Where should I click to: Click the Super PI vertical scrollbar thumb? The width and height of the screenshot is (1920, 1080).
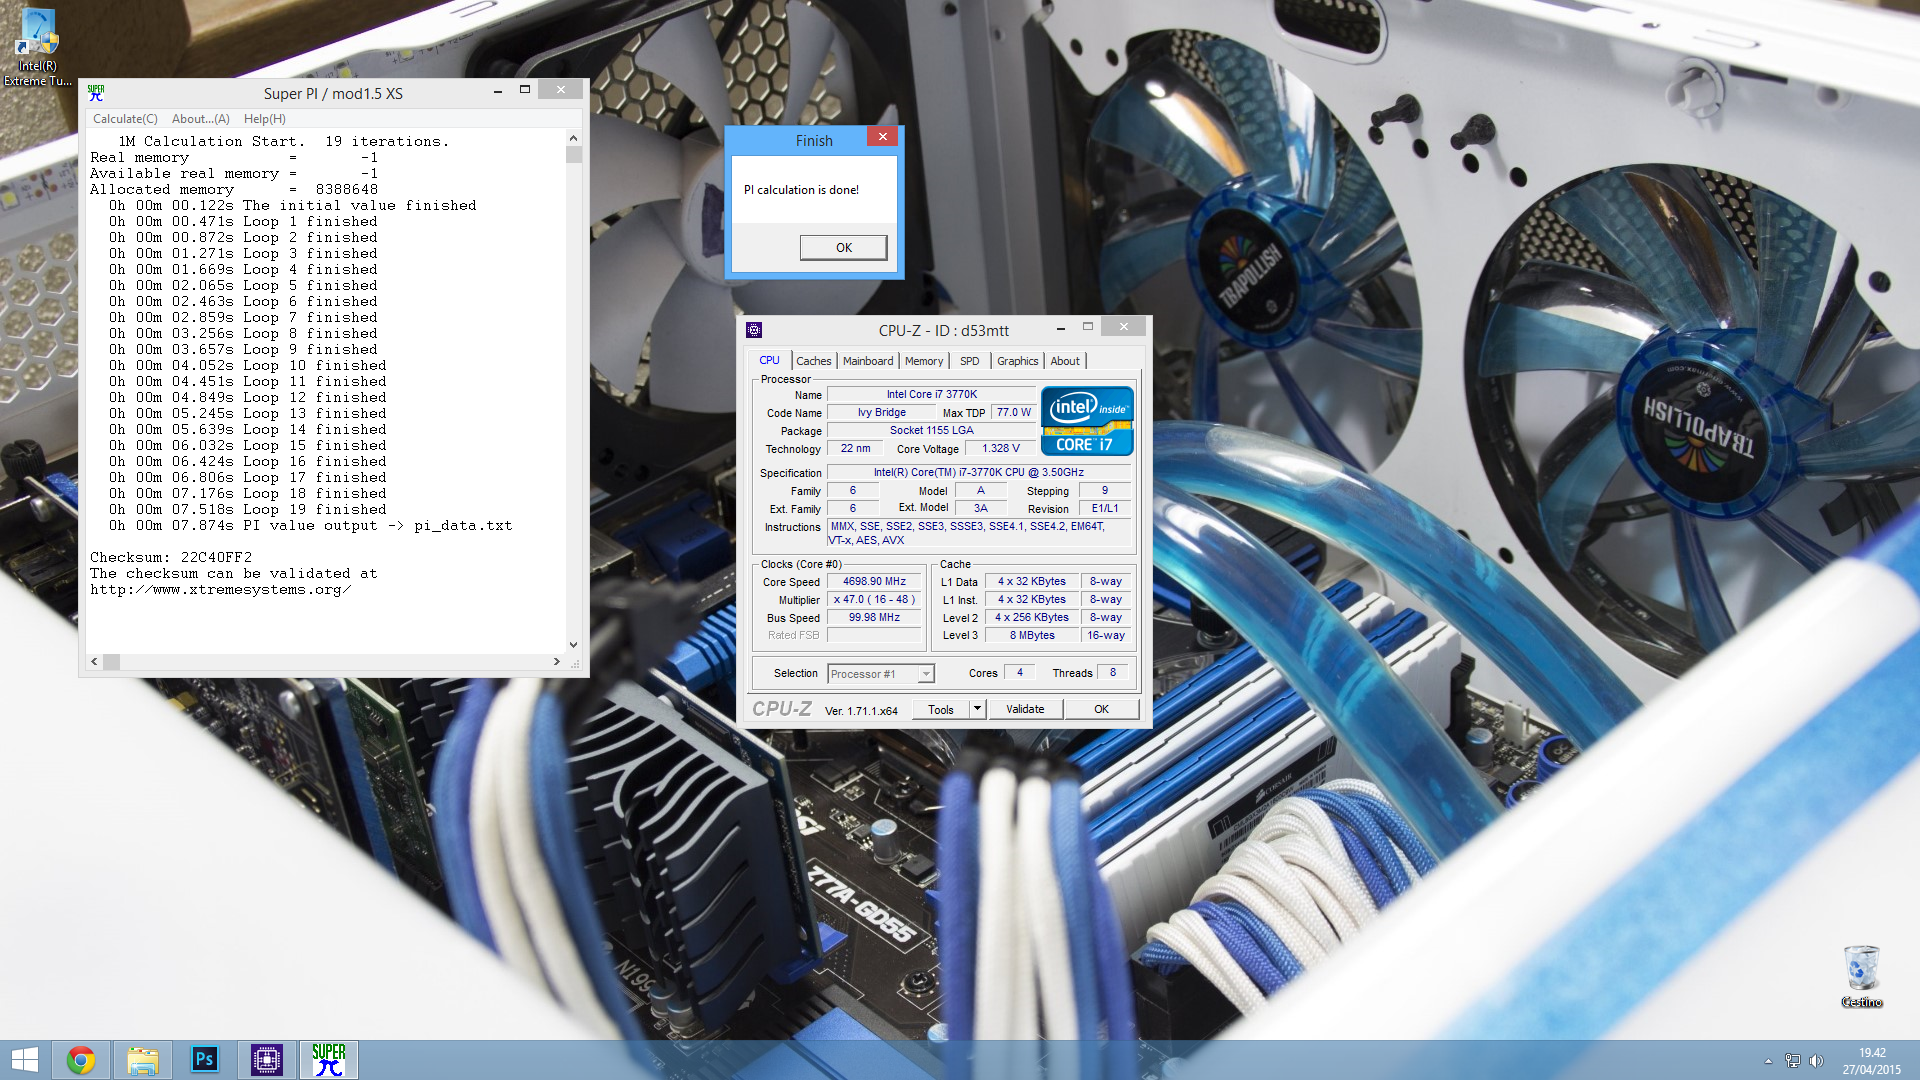(573, 155)
